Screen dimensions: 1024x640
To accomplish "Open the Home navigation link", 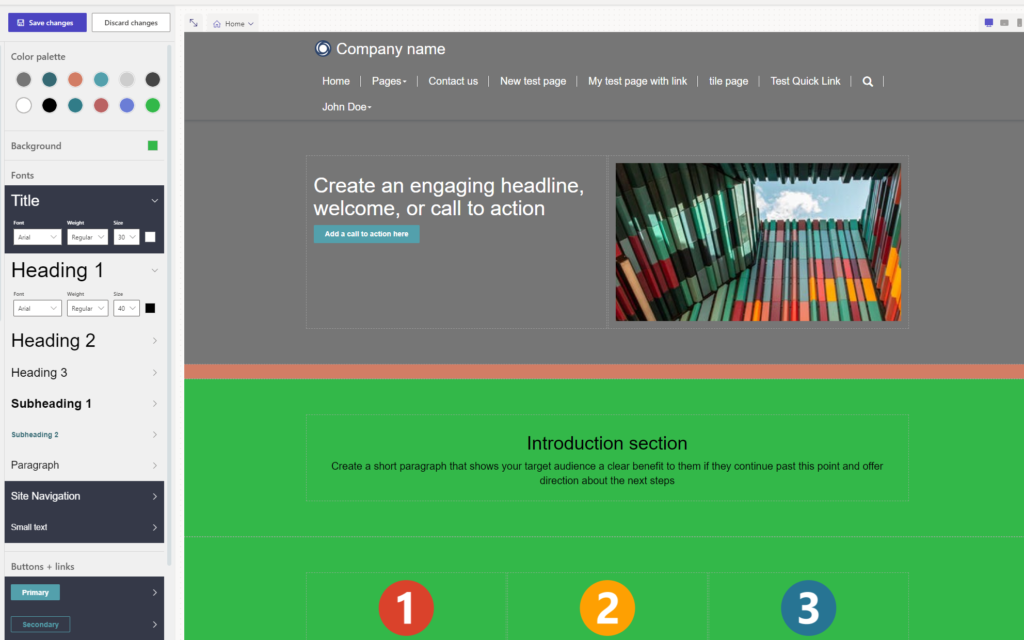I will pyautogui.click(x=336, y=82).
